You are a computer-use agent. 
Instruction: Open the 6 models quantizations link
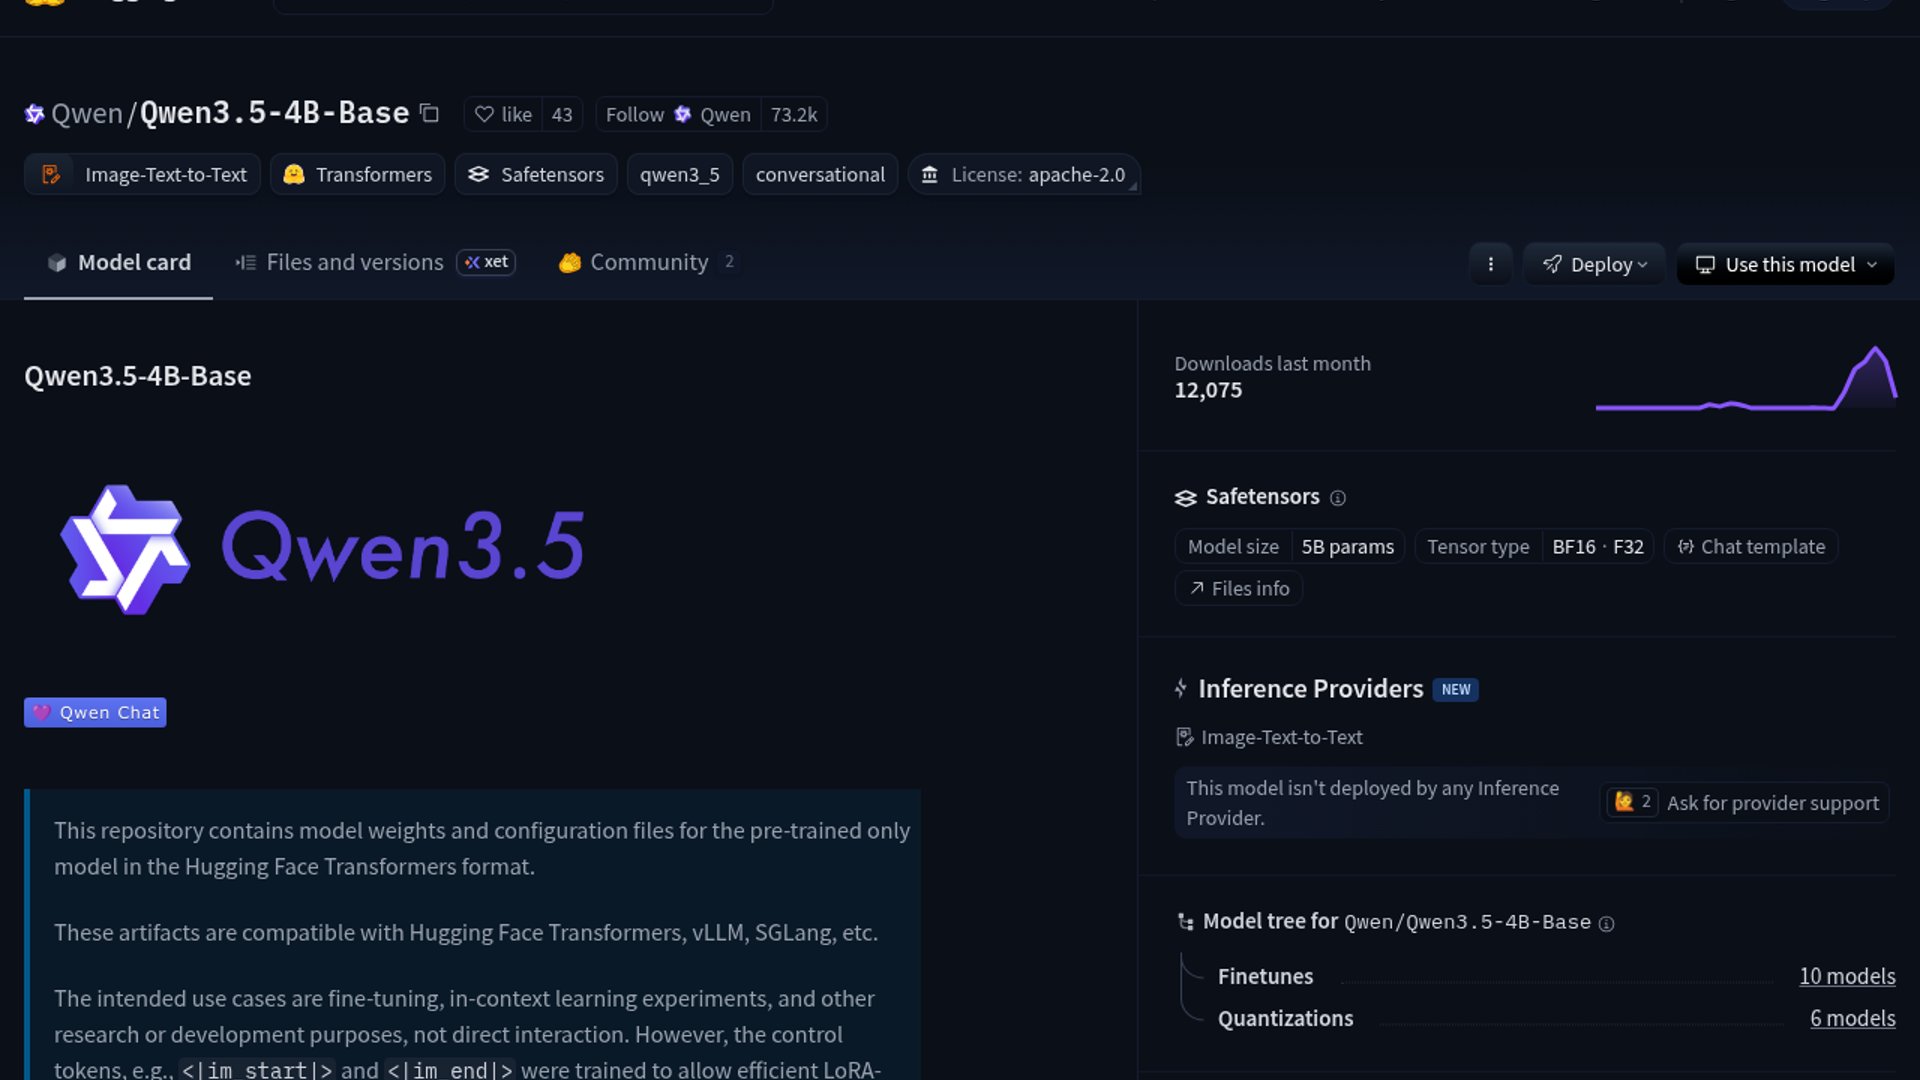tap(1852, 1018)
